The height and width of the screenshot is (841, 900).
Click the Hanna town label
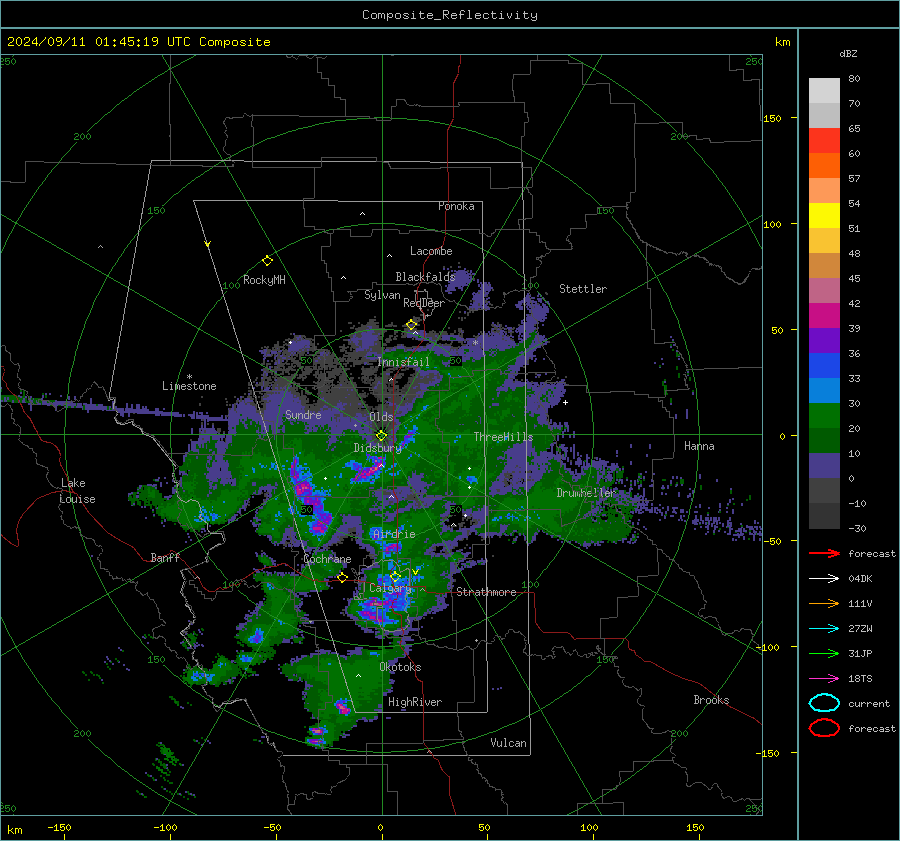pyautogui.click(x=699, y=446)
